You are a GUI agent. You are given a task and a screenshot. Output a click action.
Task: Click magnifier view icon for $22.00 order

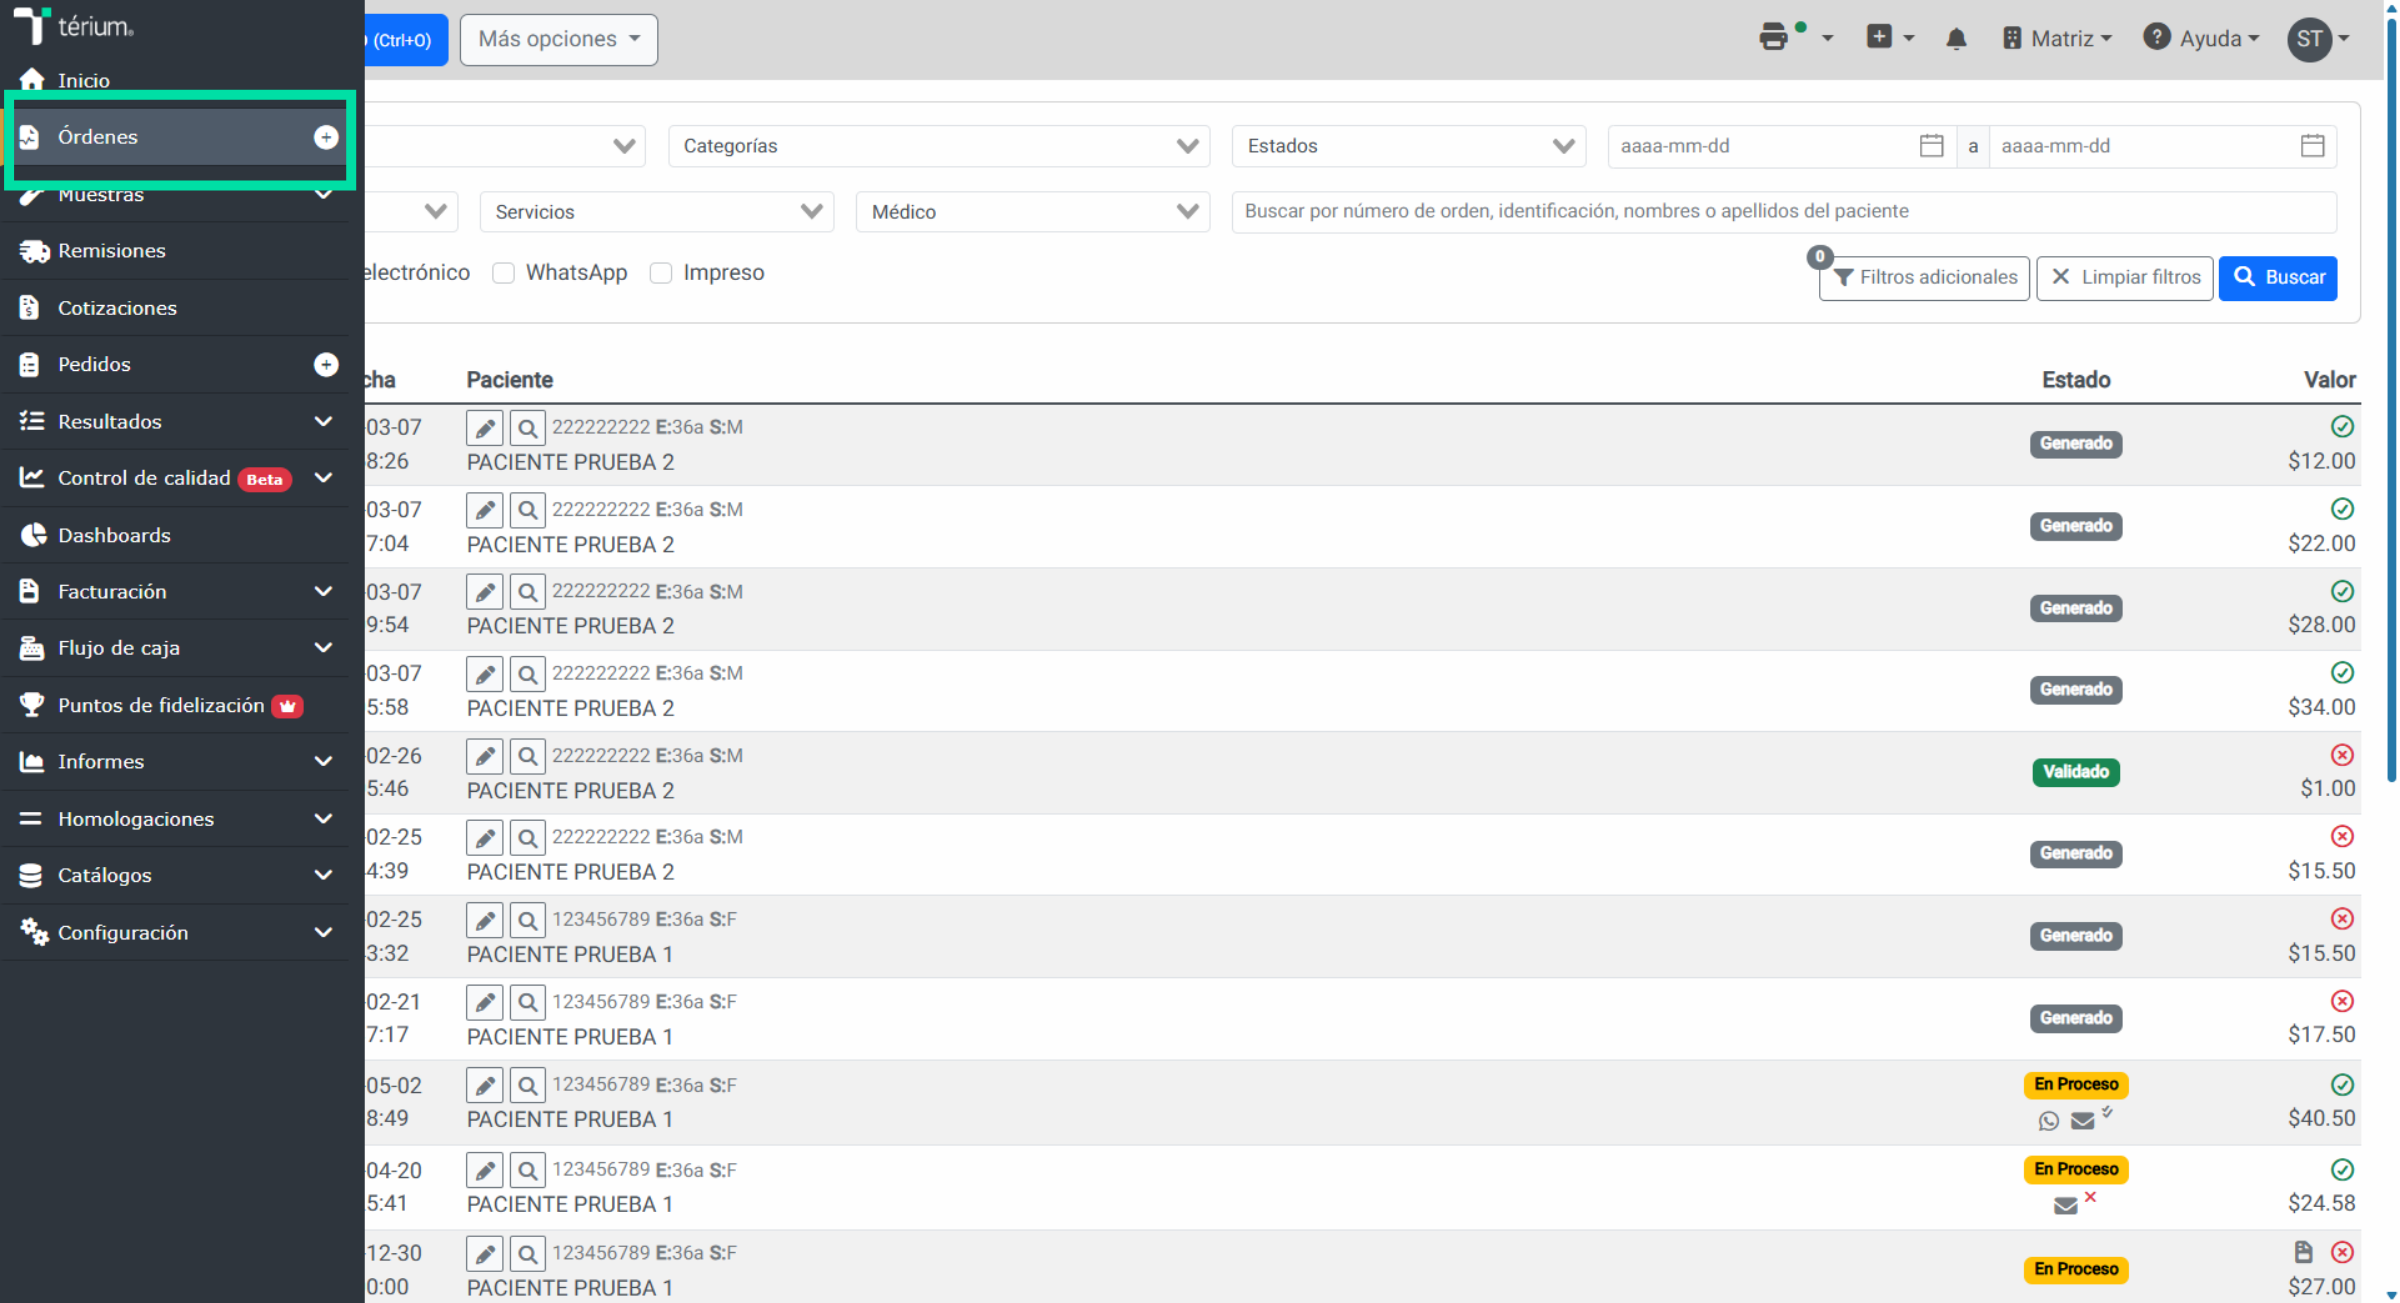point(527,511)
